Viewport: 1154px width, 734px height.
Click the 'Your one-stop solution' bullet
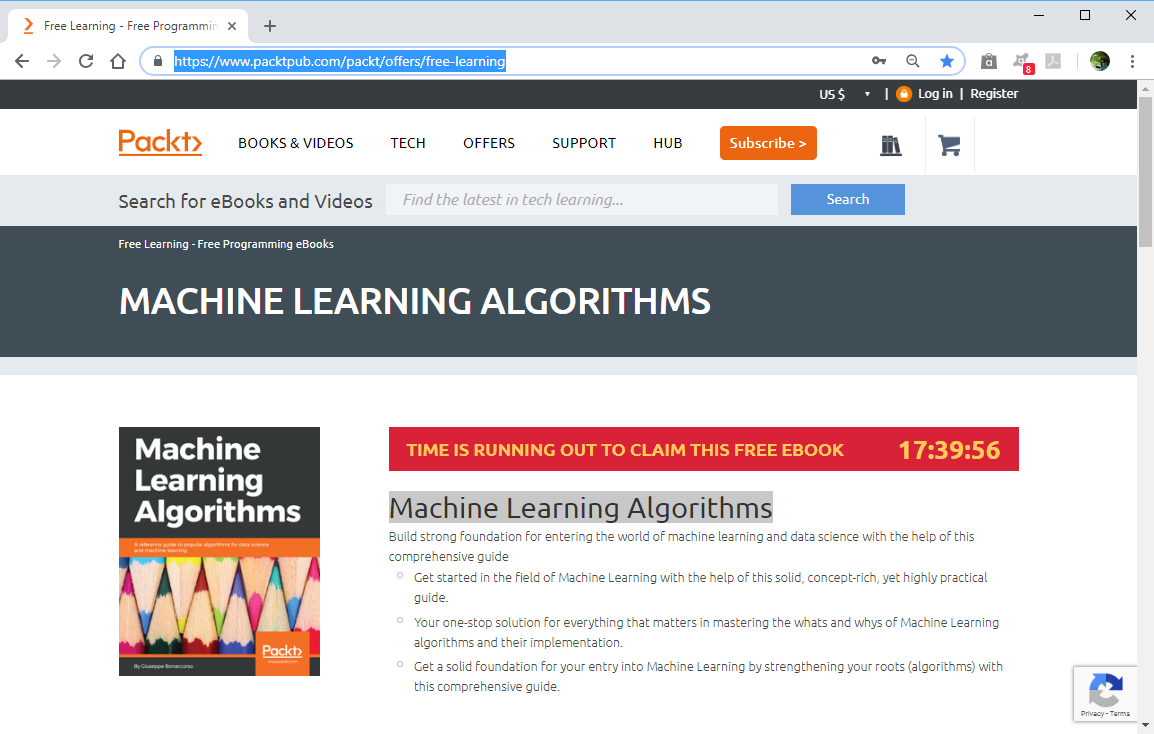pos(706,632)
